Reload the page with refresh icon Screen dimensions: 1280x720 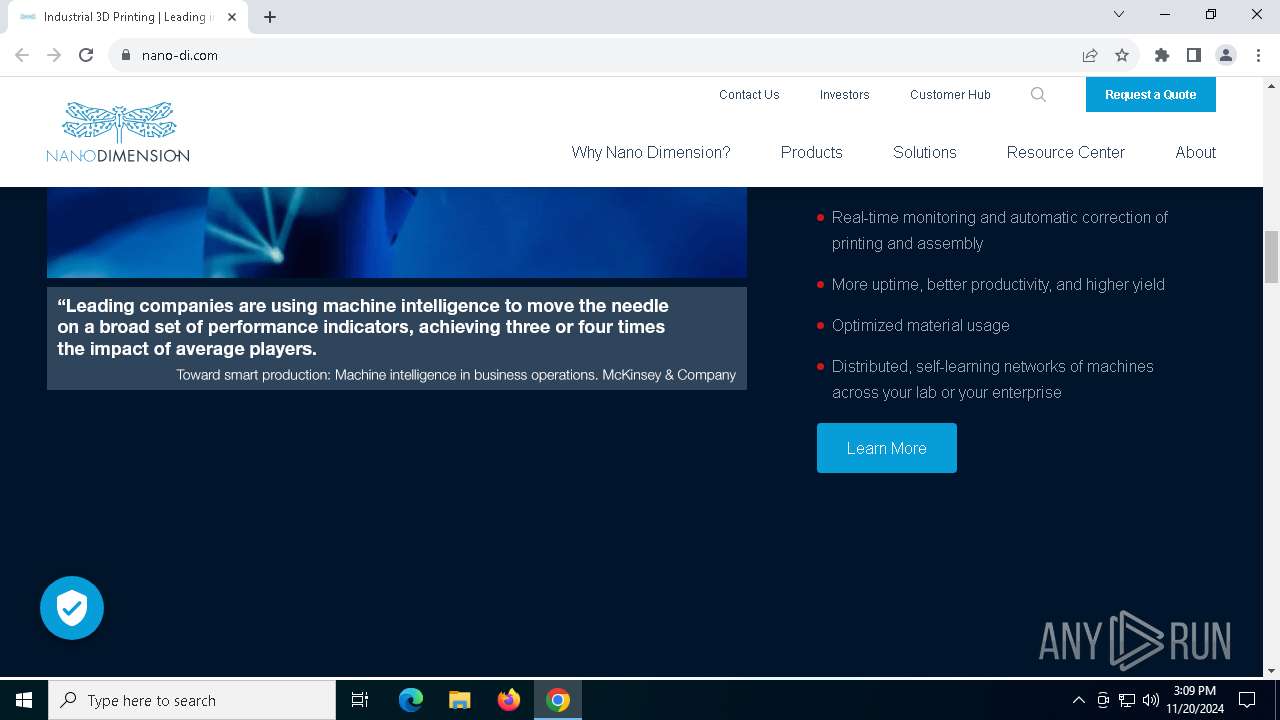coord(86,55)
